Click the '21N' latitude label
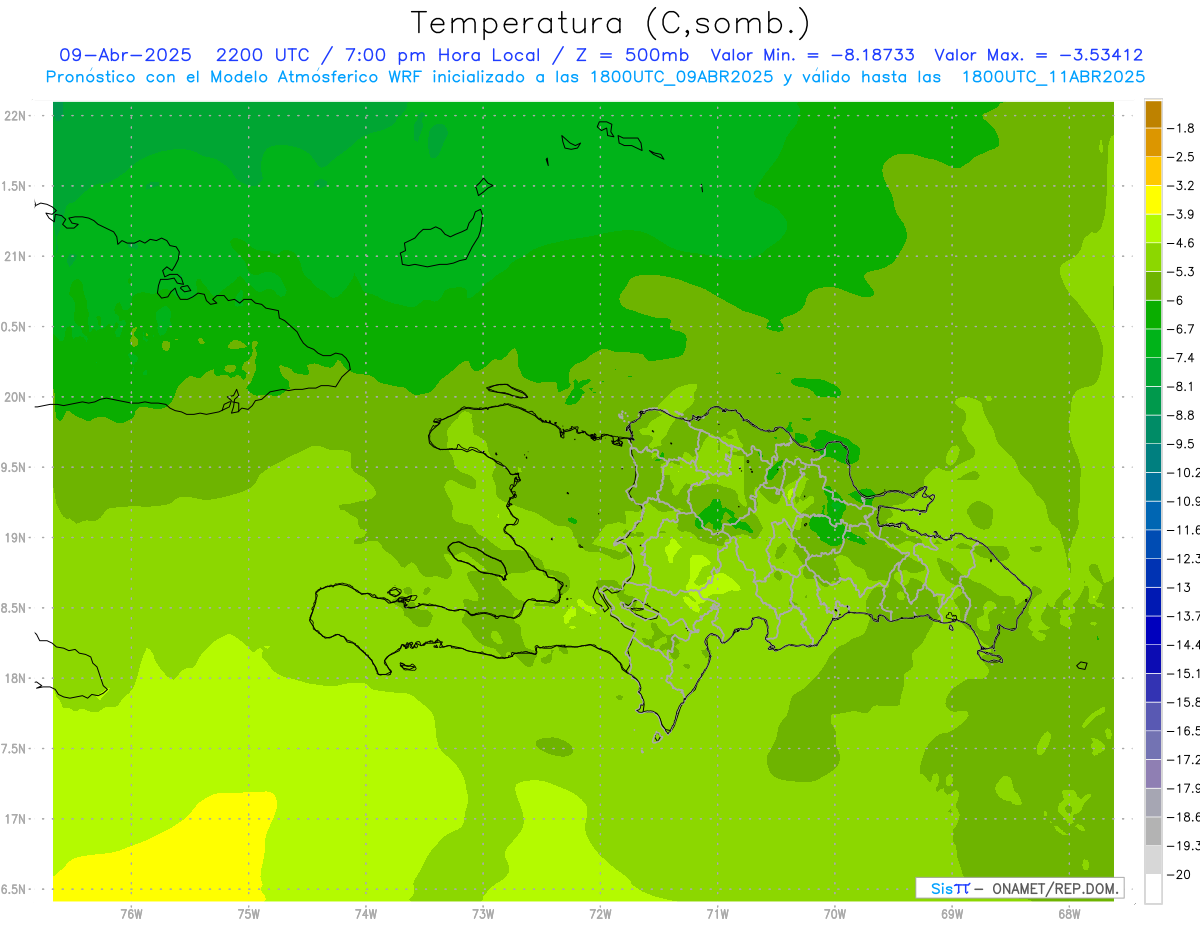Viewport: 1200px width, 927px height. coord(16,257)
